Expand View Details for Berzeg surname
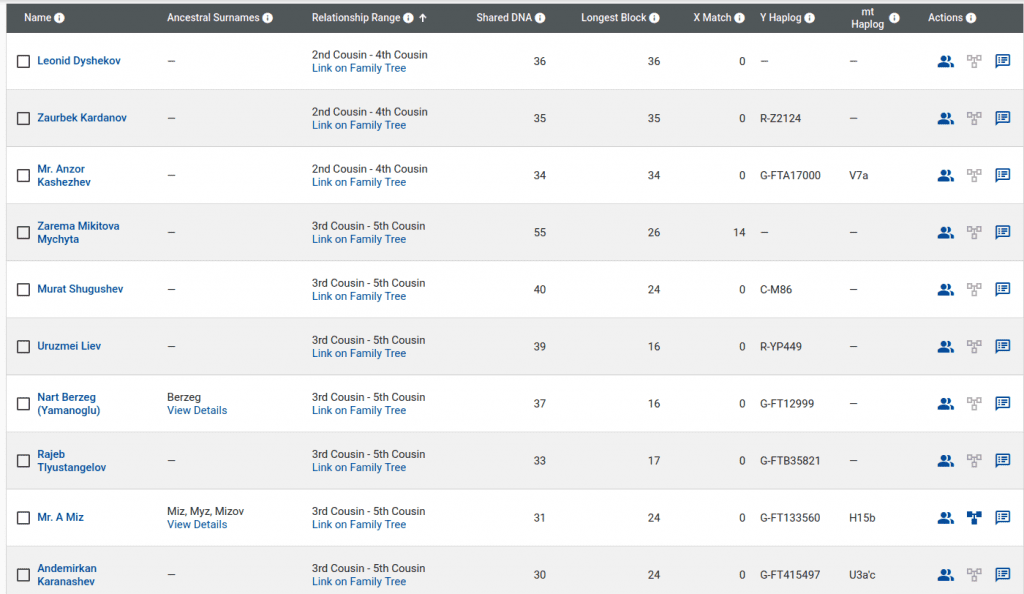This screenshot has width=1024, height=594. tap(197, 411)
